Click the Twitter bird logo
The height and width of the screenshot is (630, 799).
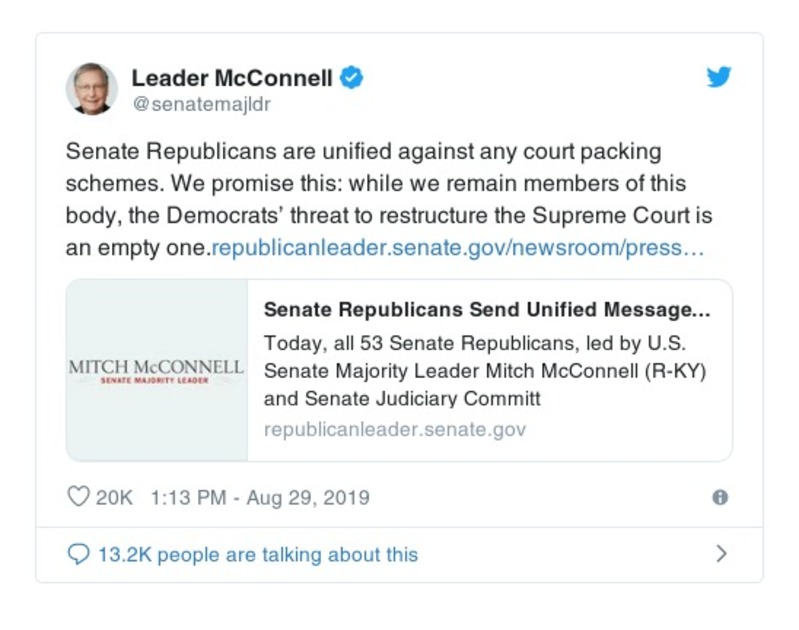pos(719,78)
